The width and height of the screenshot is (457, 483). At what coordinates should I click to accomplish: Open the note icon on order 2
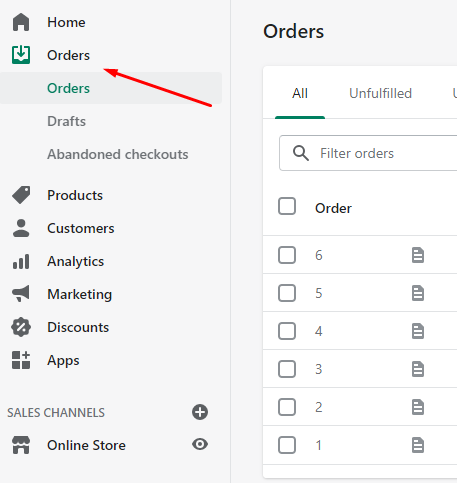pos(418,407)
